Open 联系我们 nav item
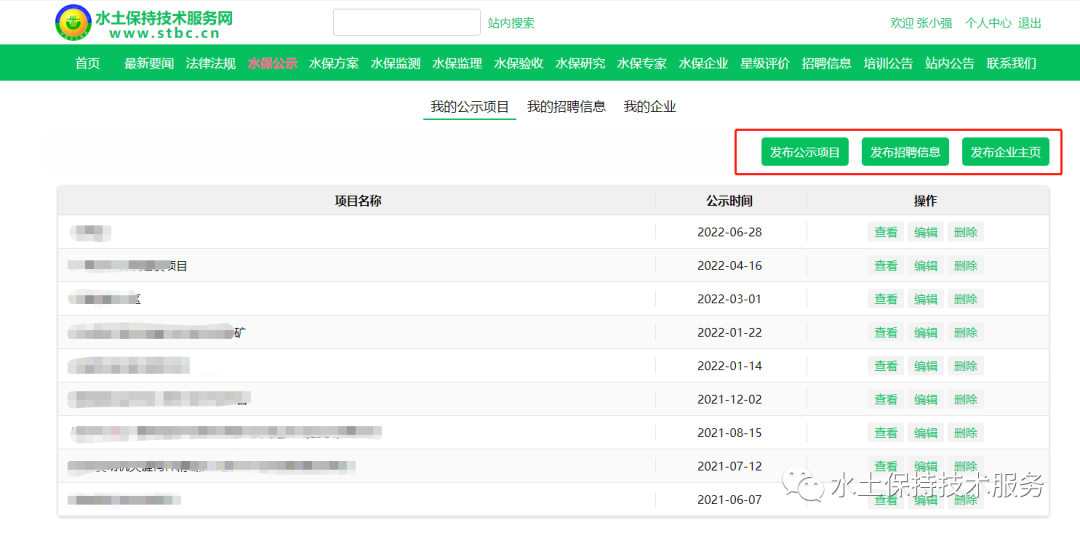 (1011, 63)
